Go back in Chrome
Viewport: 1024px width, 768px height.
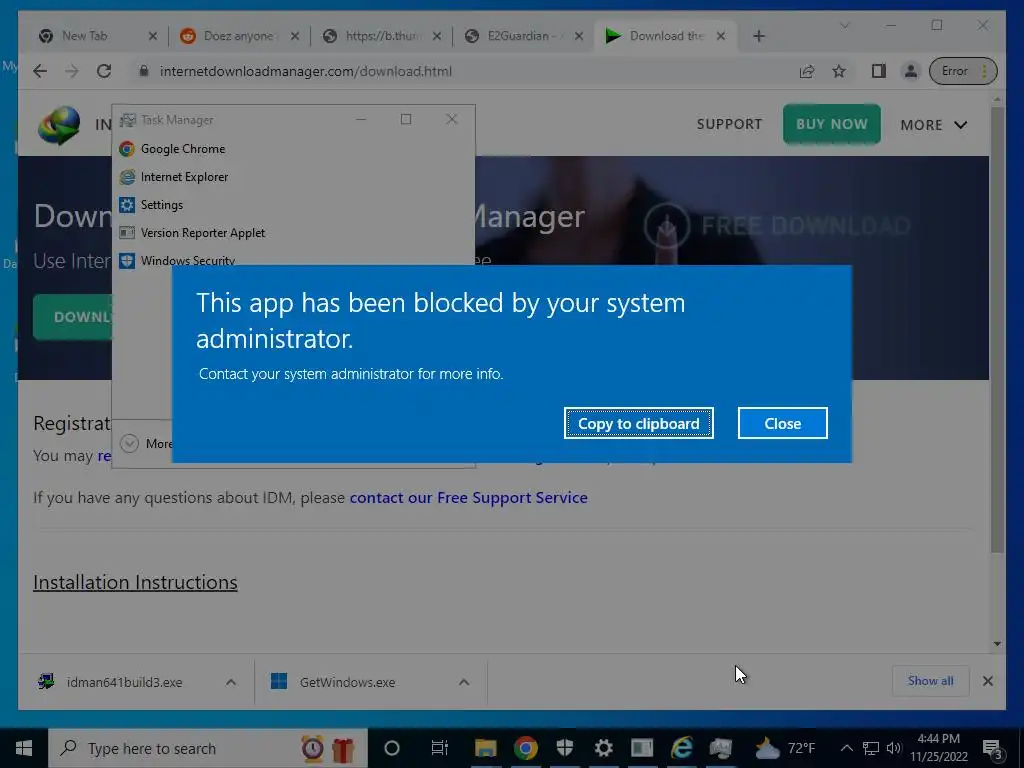(x=40, y=71)
